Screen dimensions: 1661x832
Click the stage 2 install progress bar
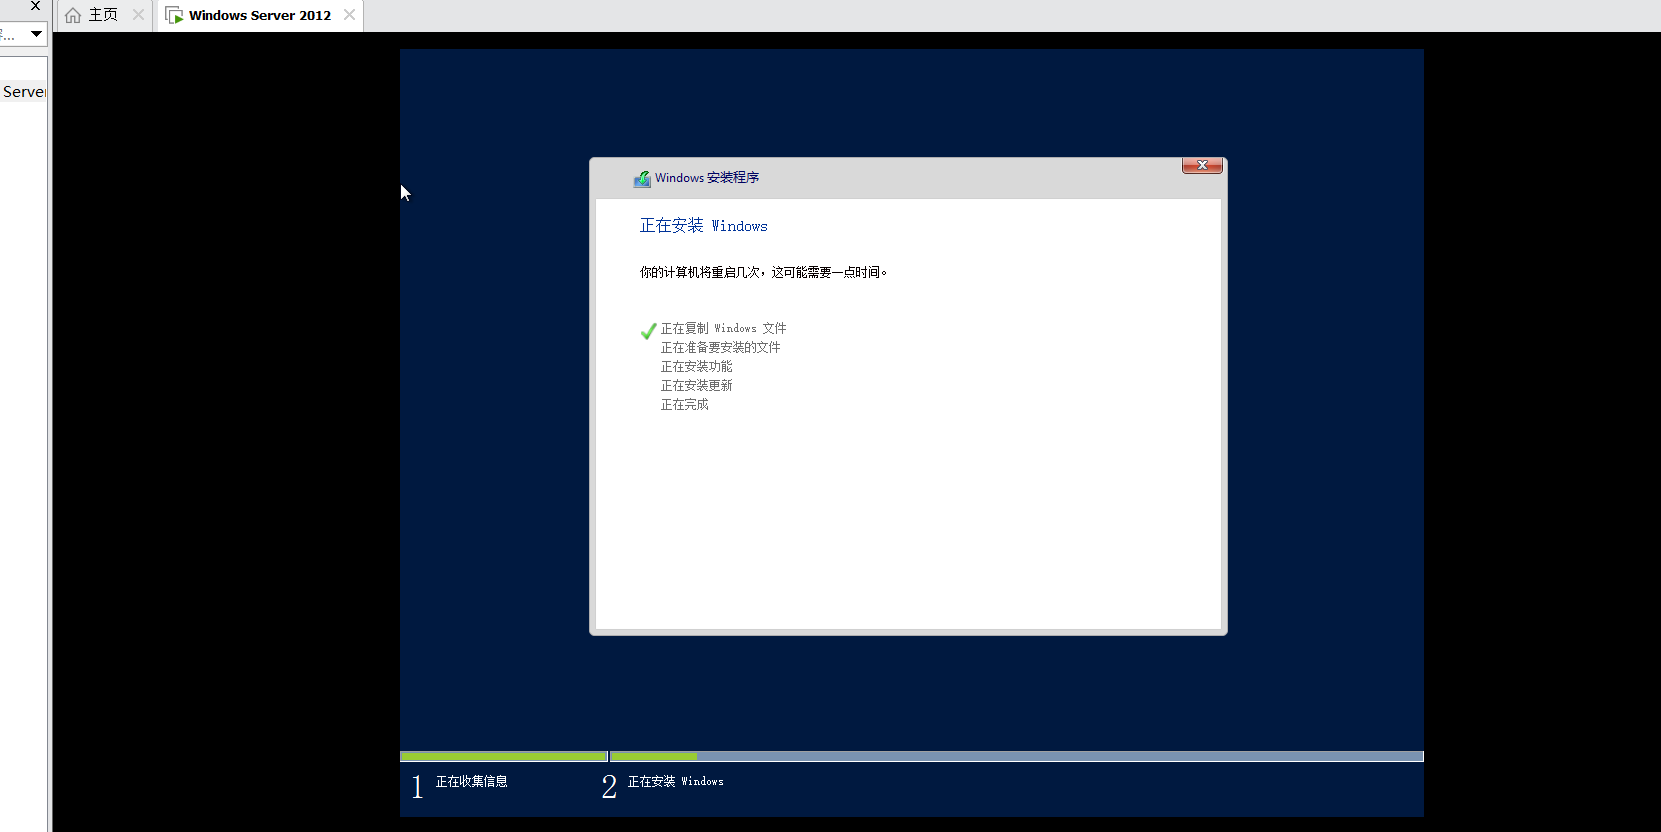[x=1017, y=757]
